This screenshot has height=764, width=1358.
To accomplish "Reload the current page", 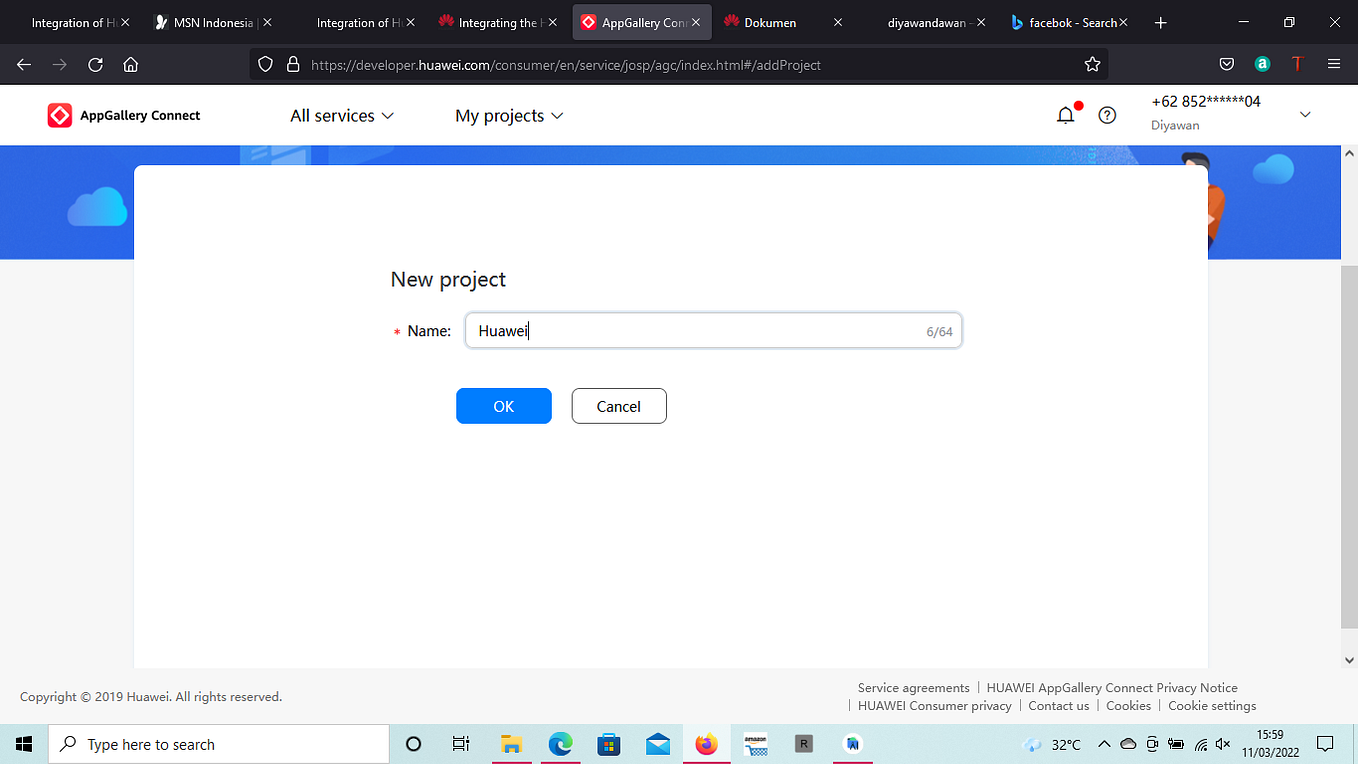I will point(95,64).
